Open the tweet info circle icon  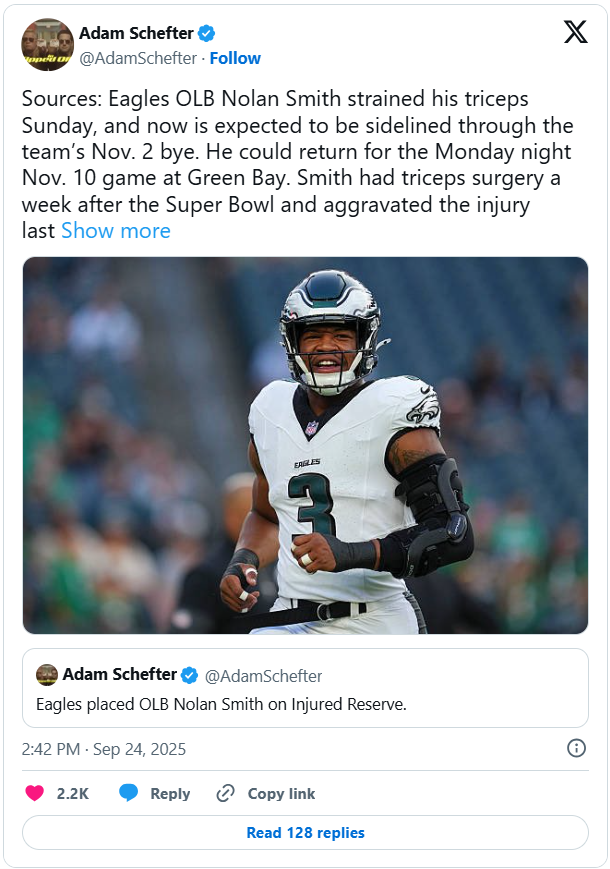pyautogui.click(x=576, y=748)
